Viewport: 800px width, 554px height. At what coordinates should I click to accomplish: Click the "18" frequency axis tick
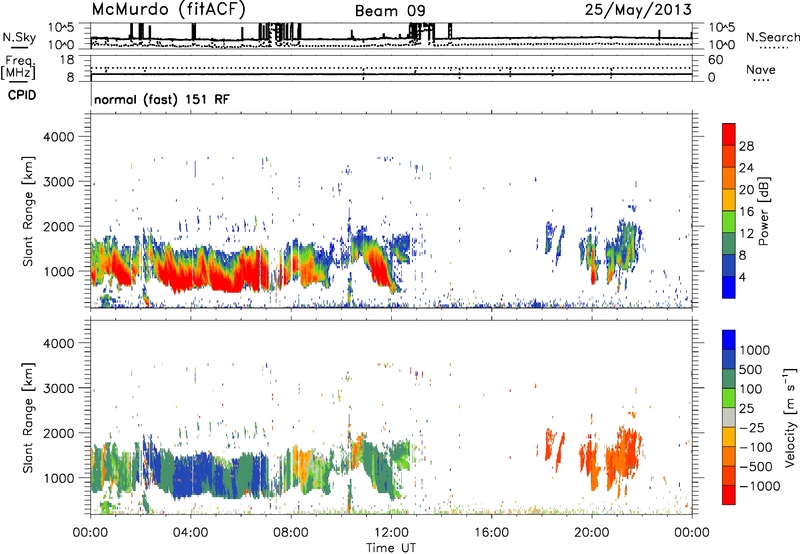(67, 60)
